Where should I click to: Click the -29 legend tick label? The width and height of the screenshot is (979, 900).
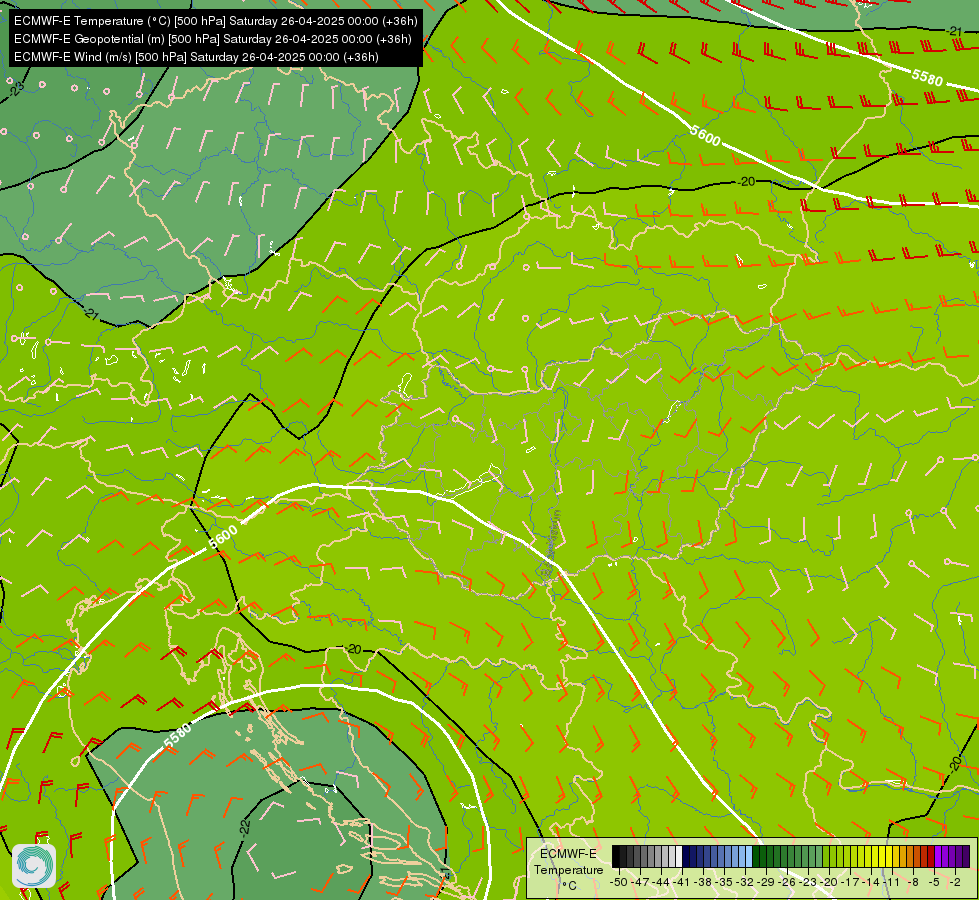765,882
